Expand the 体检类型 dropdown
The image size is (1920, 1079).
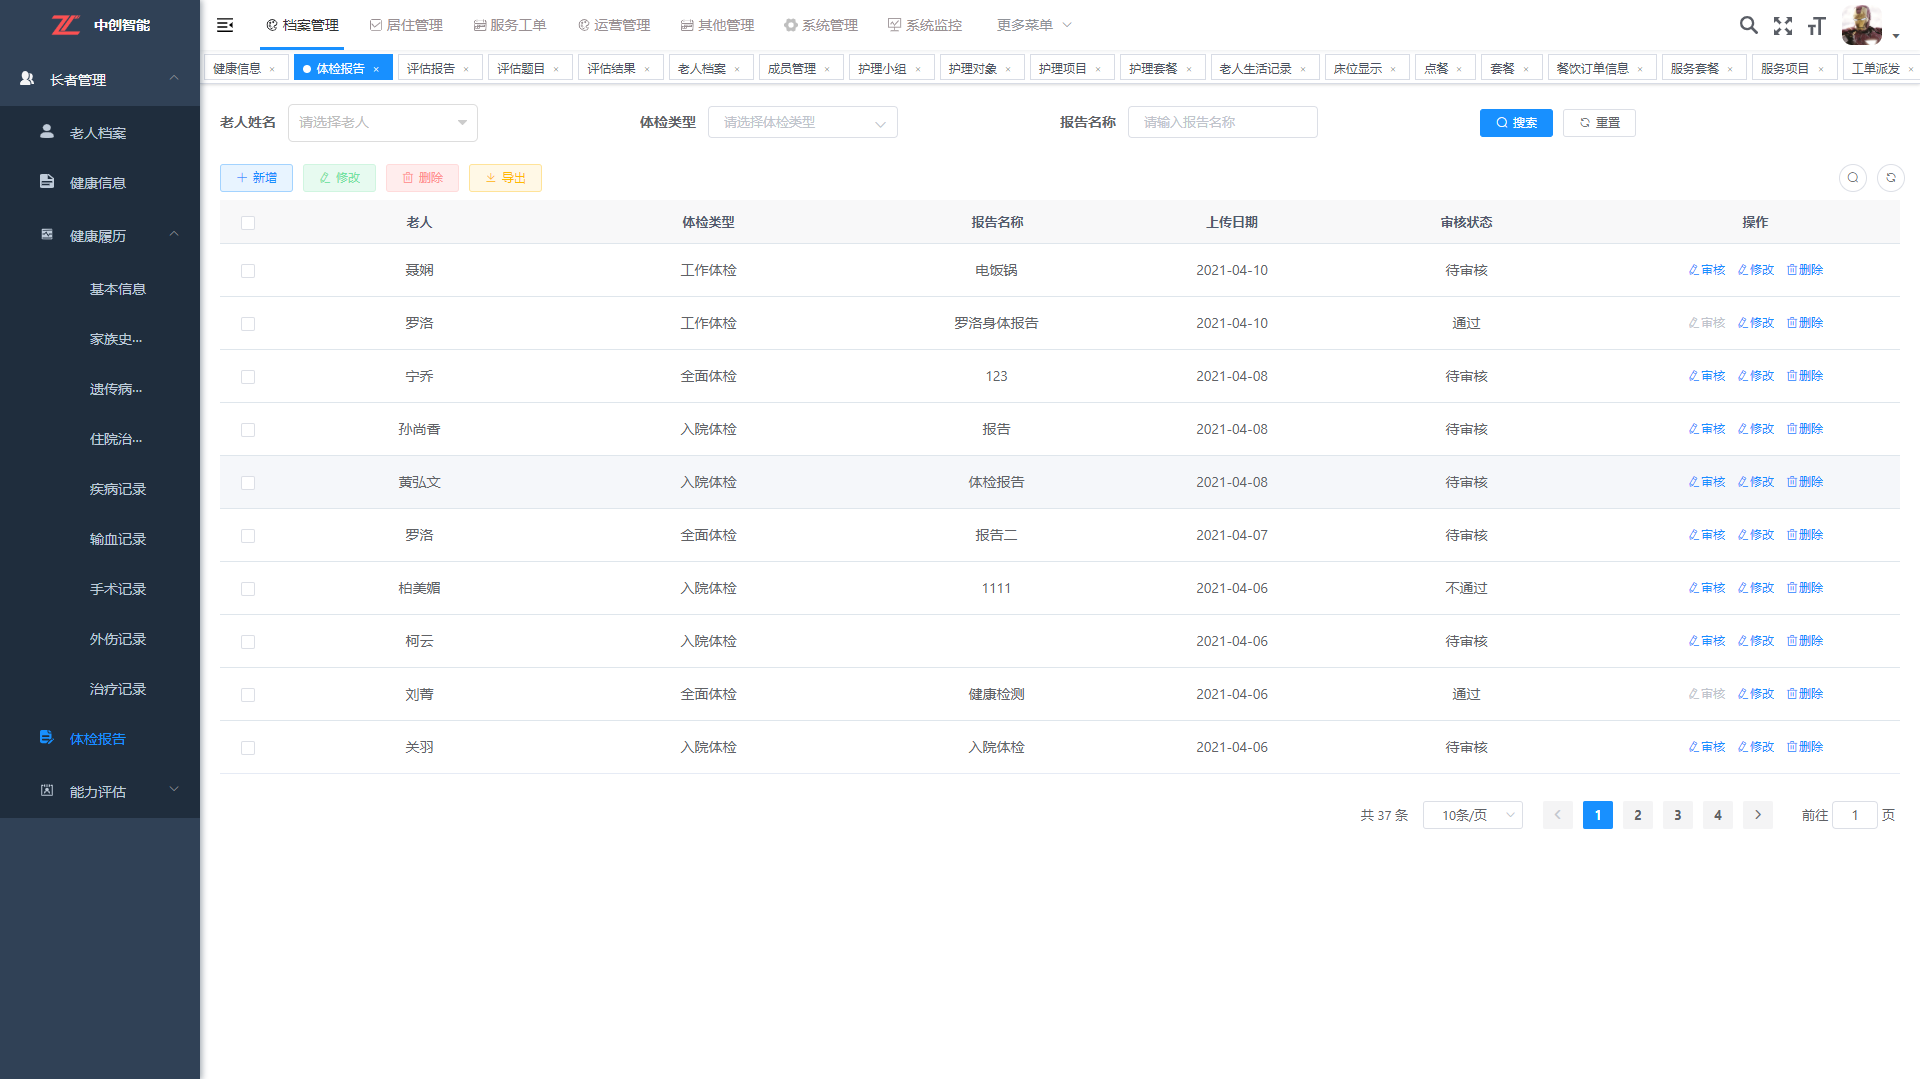801,123
